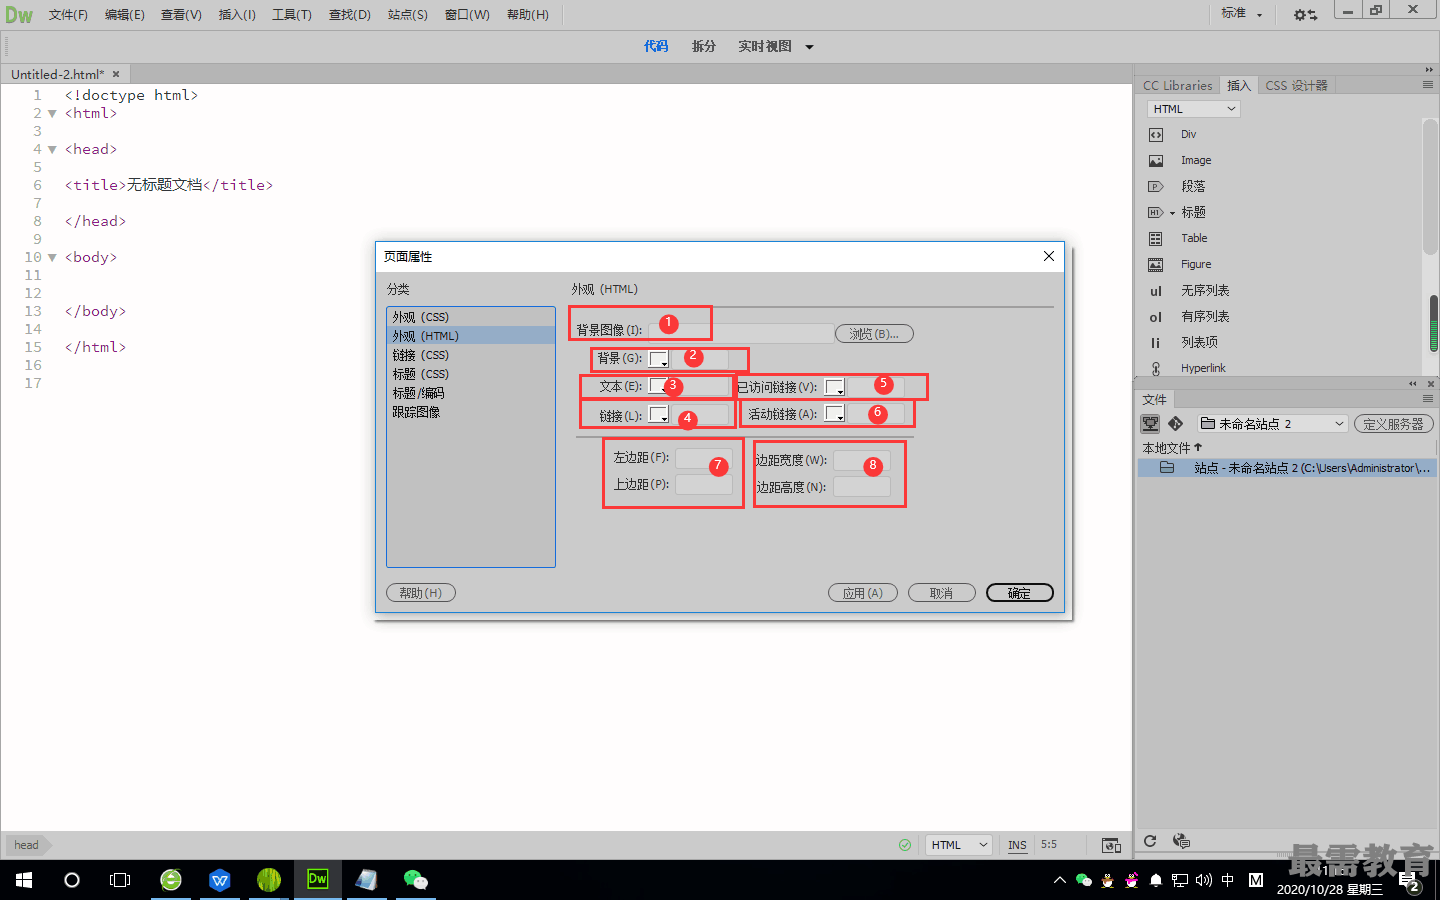Image resolution: width=1440 pixels, height=900 pixels.
Task: Switch to the CSS 设计器 tab
Action: tap(1297, 86)
